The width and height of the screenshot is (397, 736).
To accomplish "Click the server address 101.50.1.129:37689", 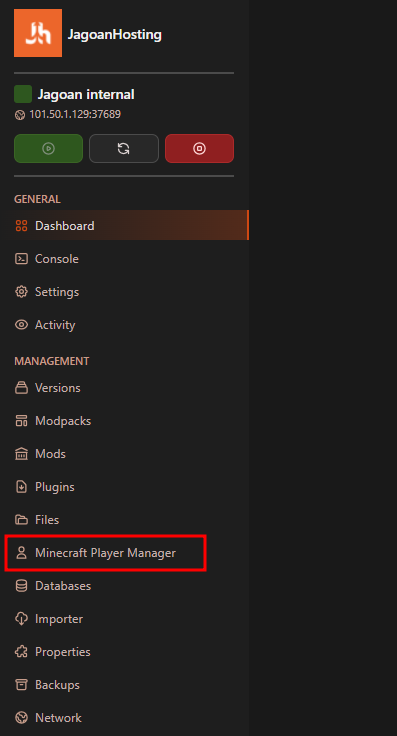I will coord(75,114).
